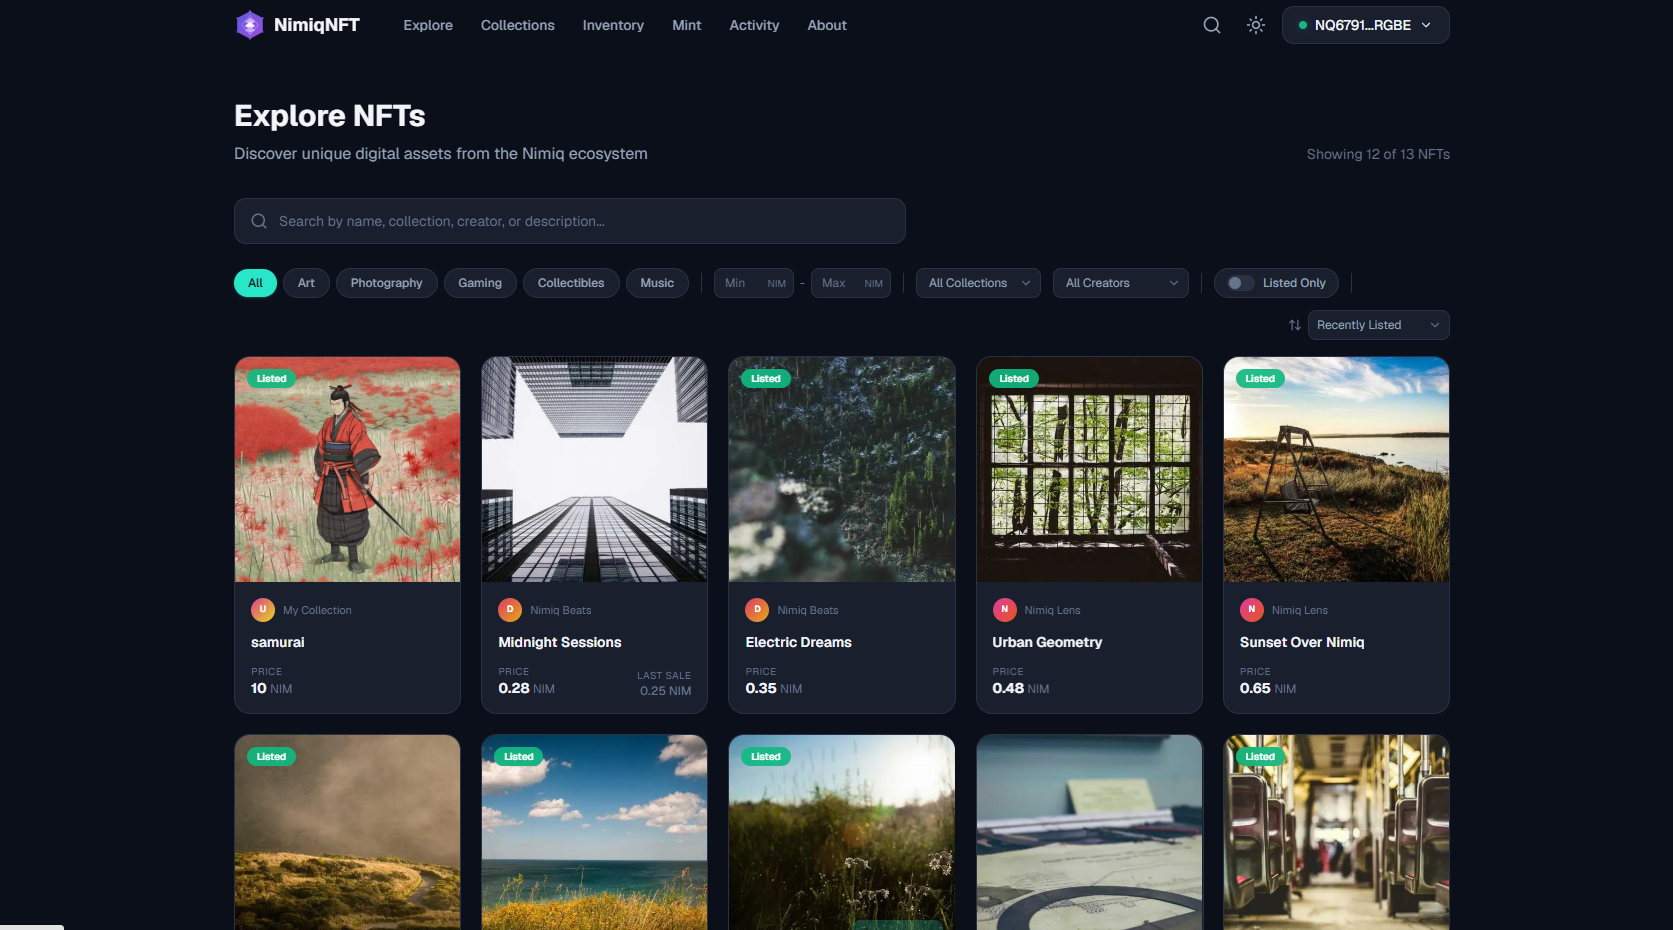The width and height of the screenshot is (1673, 930).
Task: Click the Nimiq Lens avatar on Sunset Over Nimiq card
Action: tap(1252, 610)
